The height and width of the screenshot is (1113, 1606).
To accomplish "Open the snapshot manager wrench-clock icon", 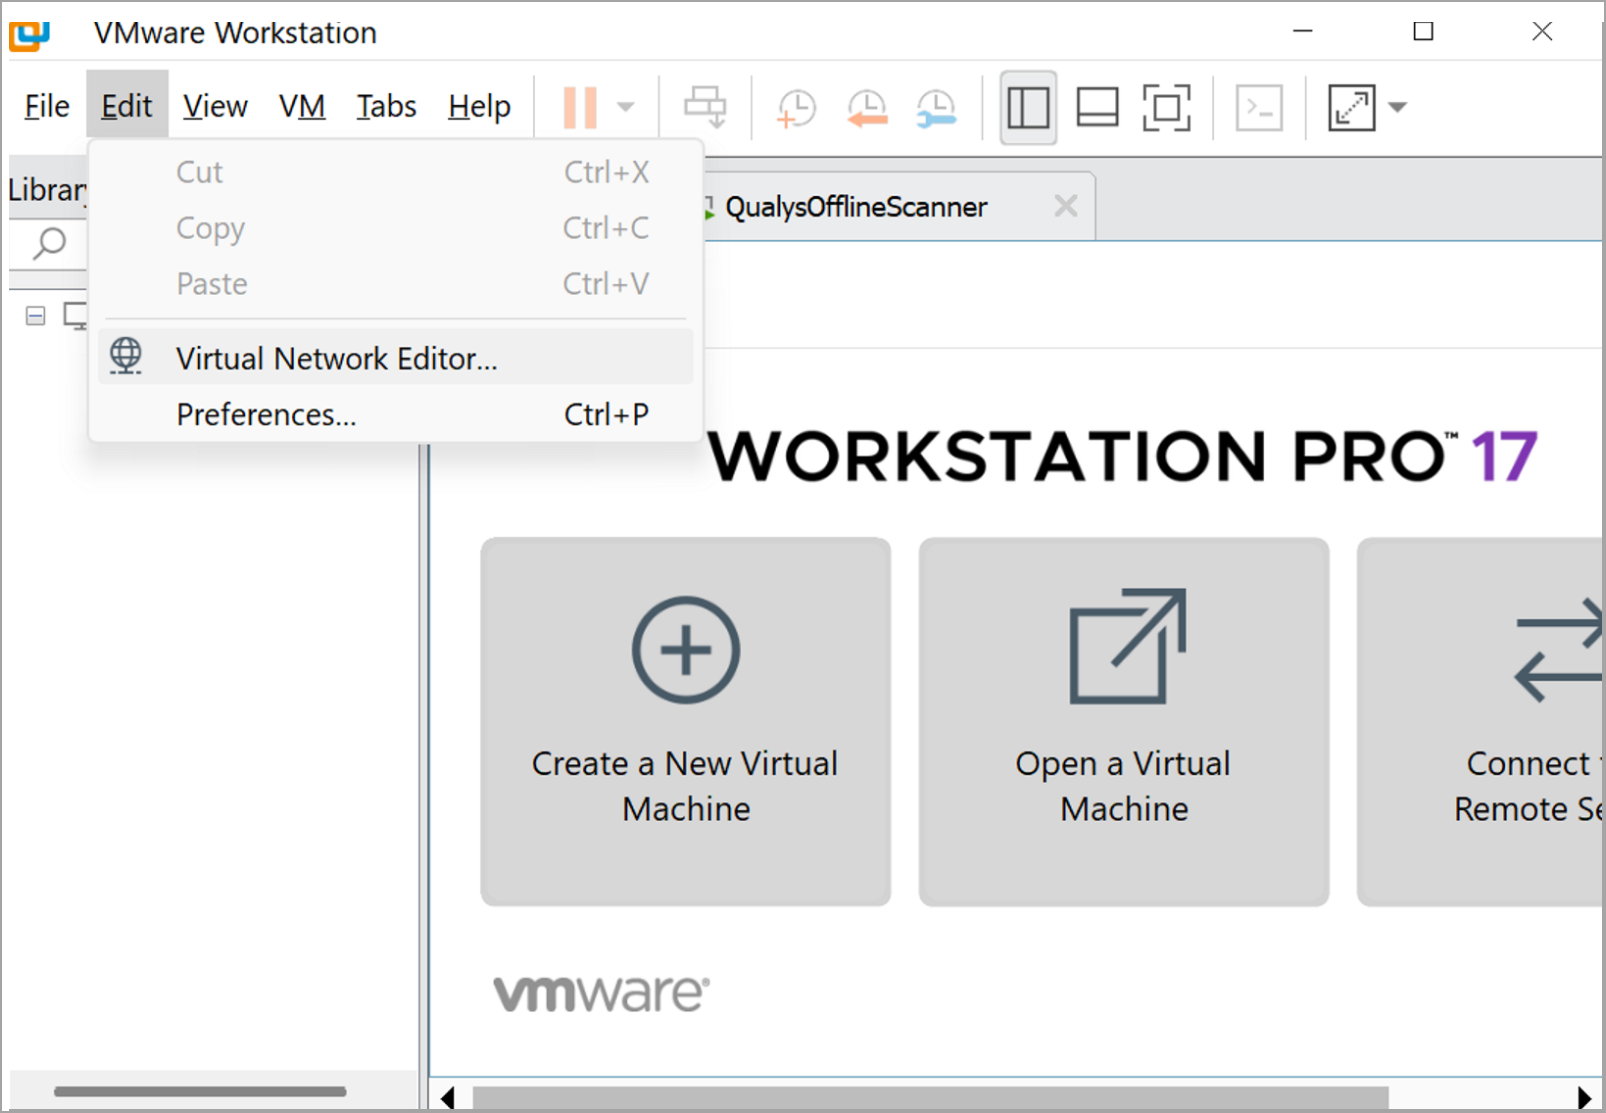I will [936, 108].
